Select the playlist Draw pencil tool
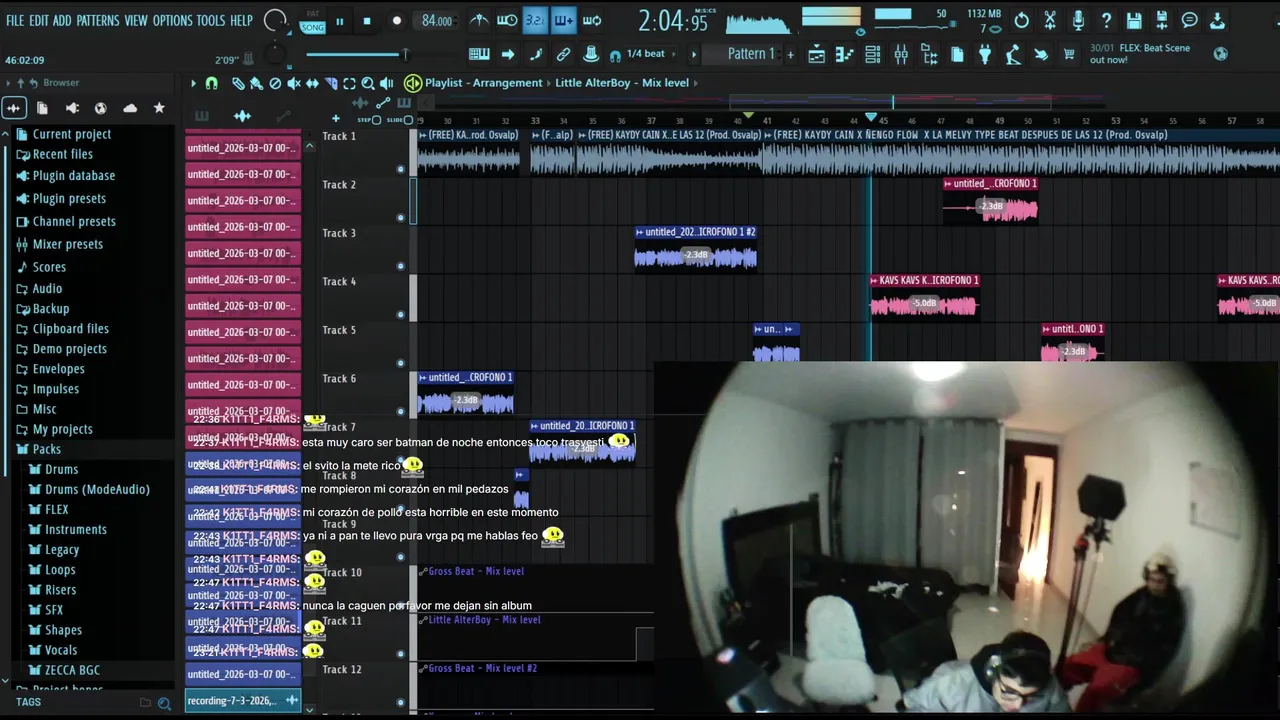The image size is (1280, 720). click(x=238, y=84)
